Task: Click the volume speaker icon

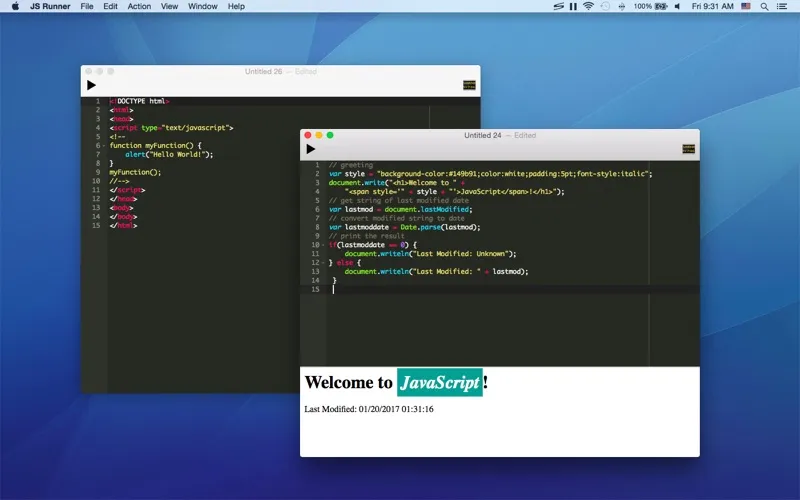Action: [x=677, y=6]
